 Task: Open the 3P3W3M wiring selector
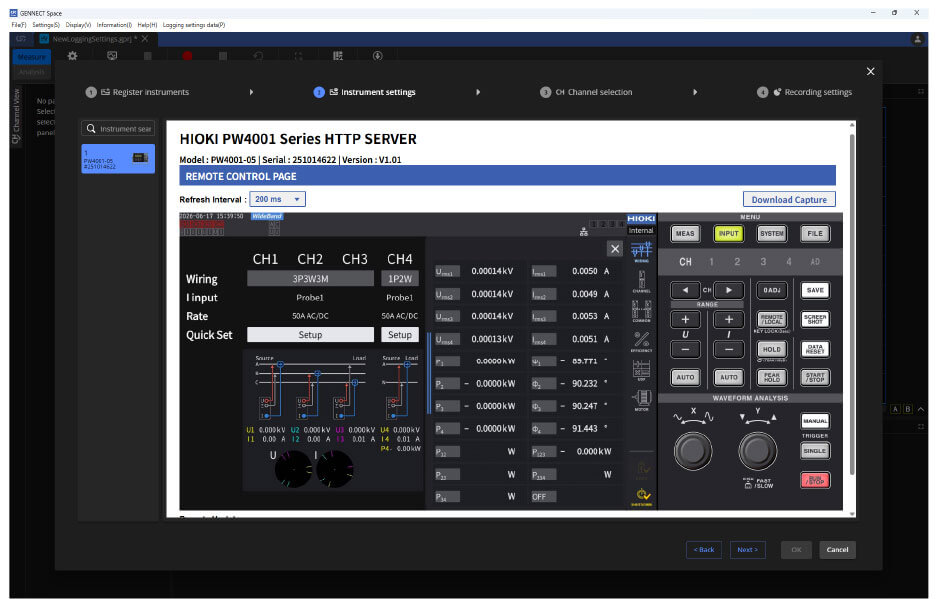point(310,279)
